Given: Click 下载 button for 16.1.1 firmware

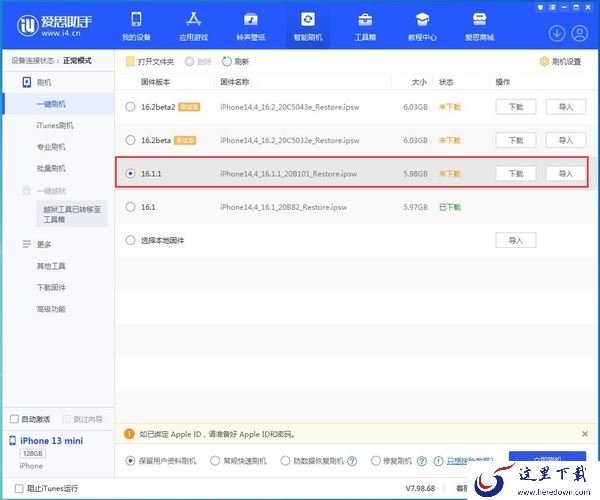Looking at the screenshot, I should click(515, 173).
